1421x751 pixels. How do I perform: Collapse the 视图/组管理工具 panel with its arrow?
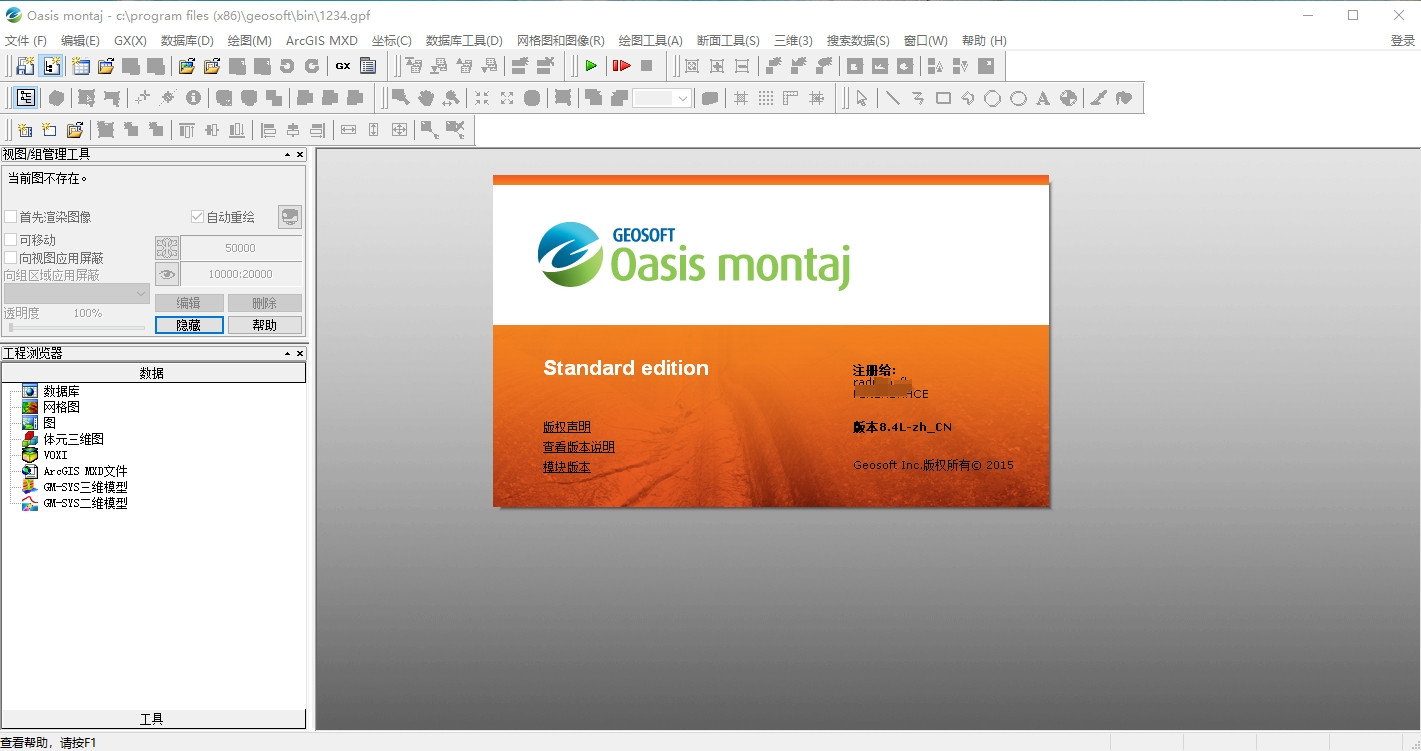(x=287, y=154)
